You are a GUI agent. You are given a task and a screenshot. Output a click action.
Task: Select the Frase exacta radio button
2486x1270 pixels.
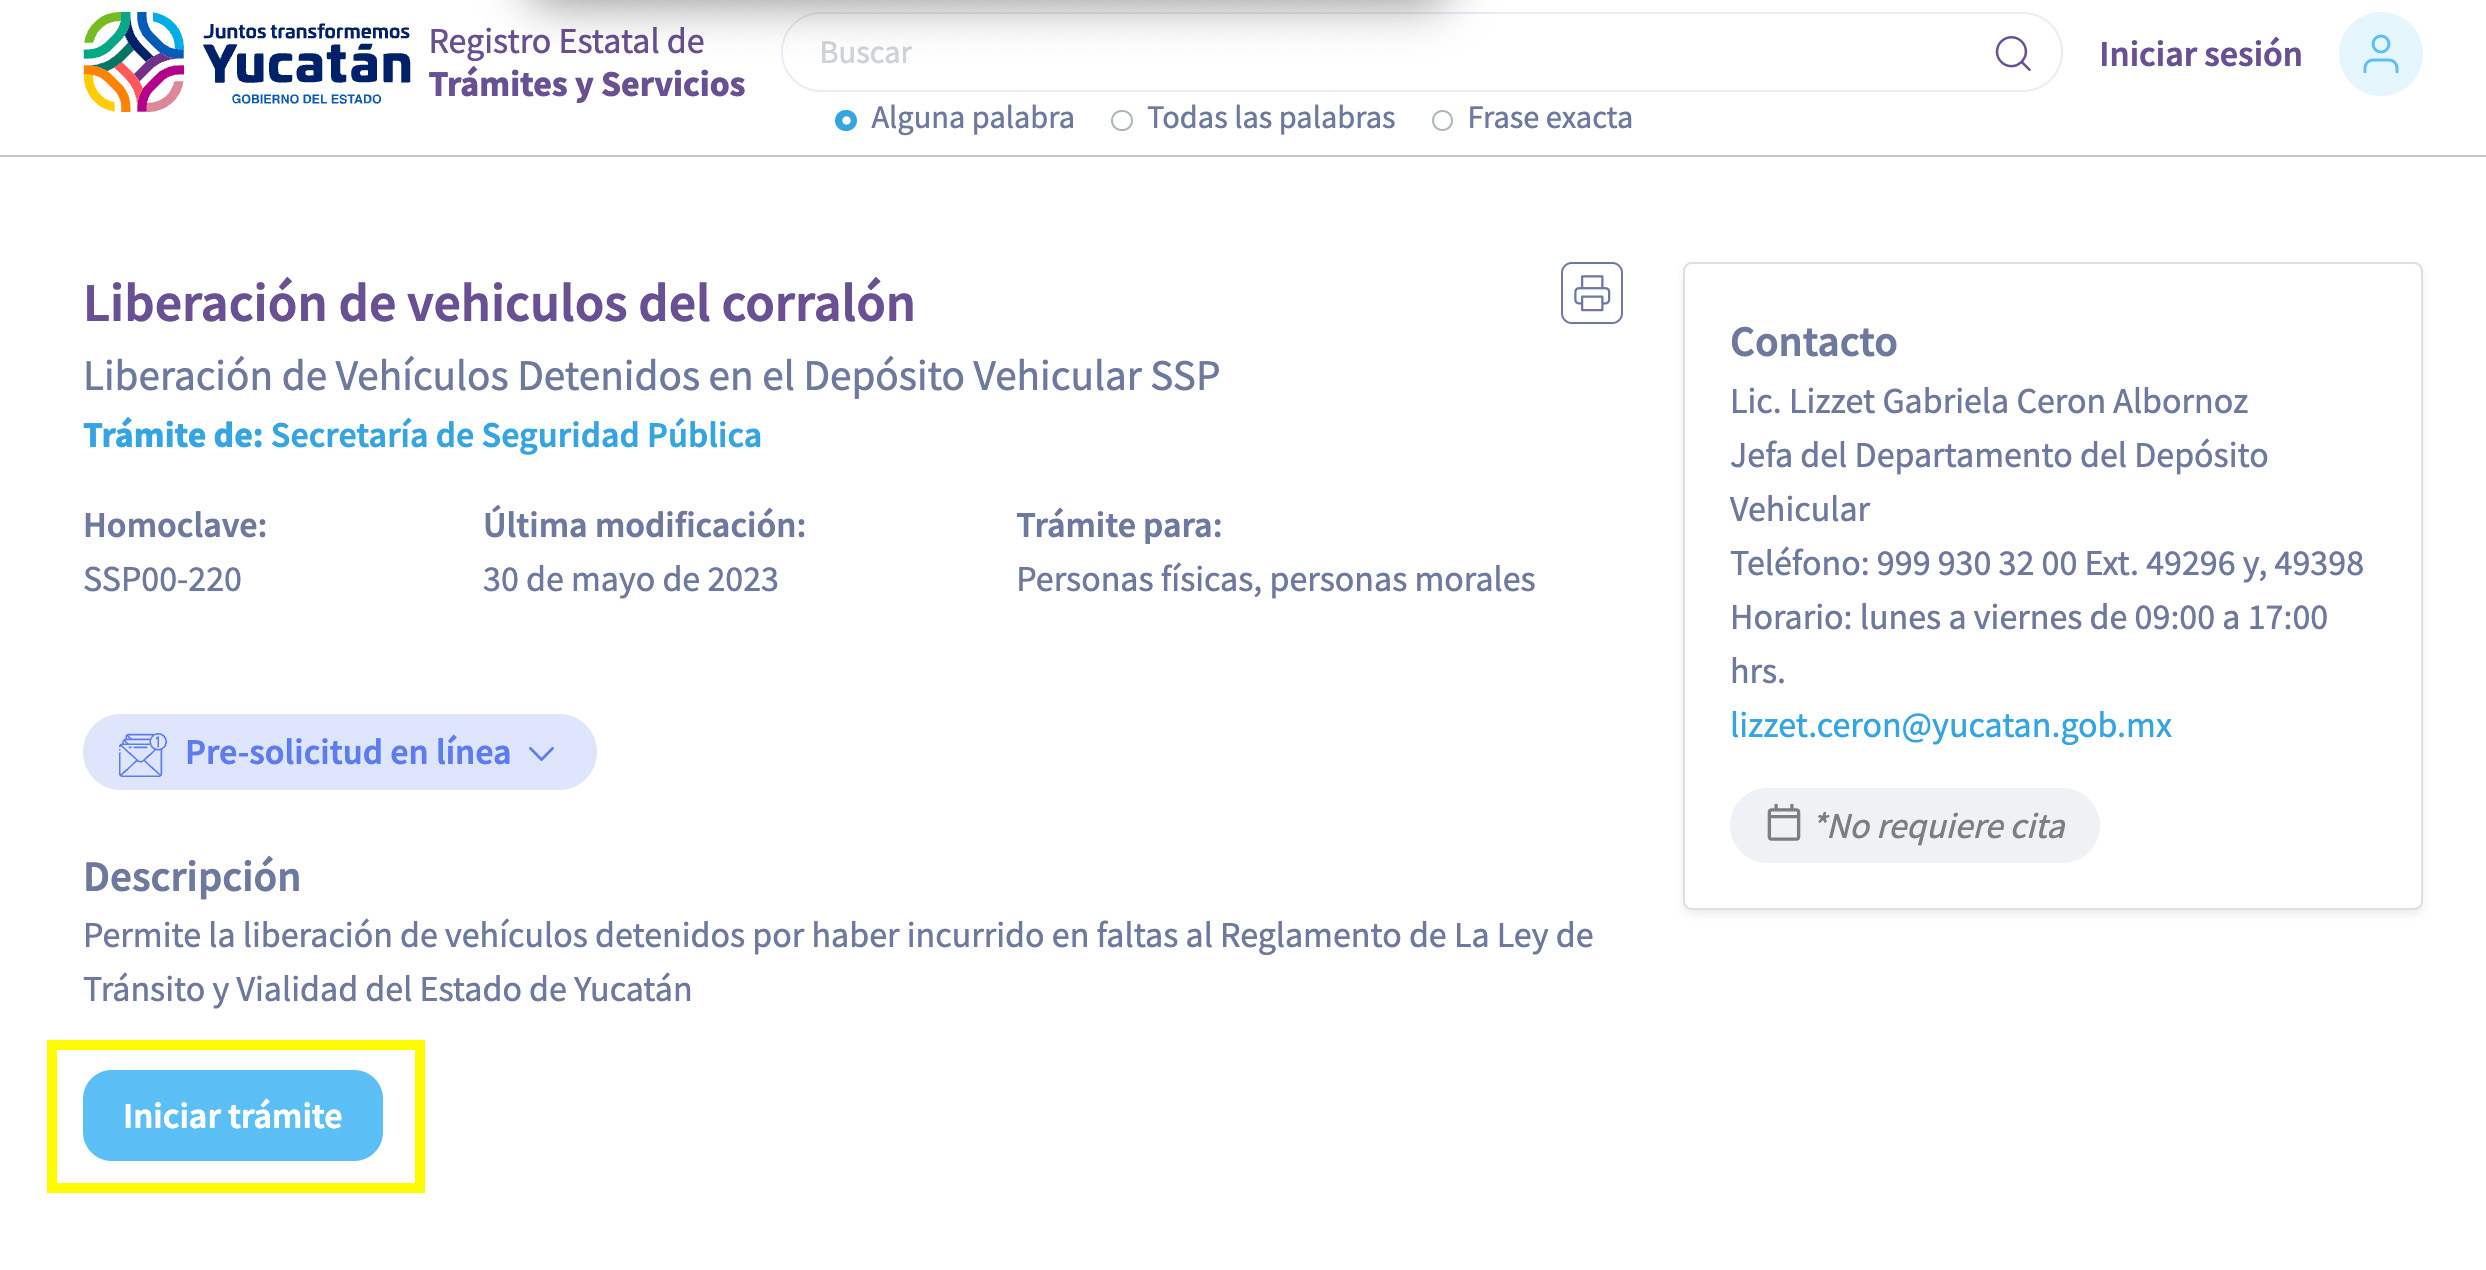(1442, 120)
